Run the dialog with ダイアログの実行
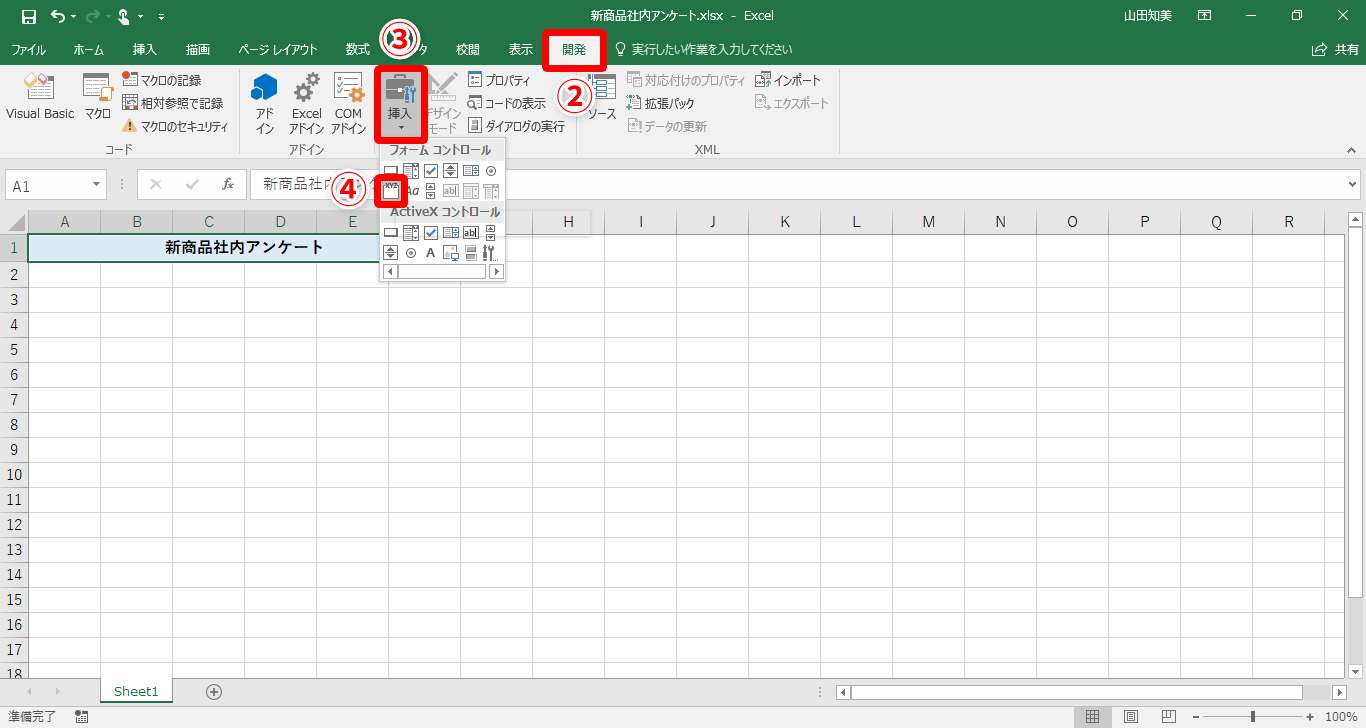Image resolution: width=1366 pixels, height=728 pixels. [x=516, y=126]
